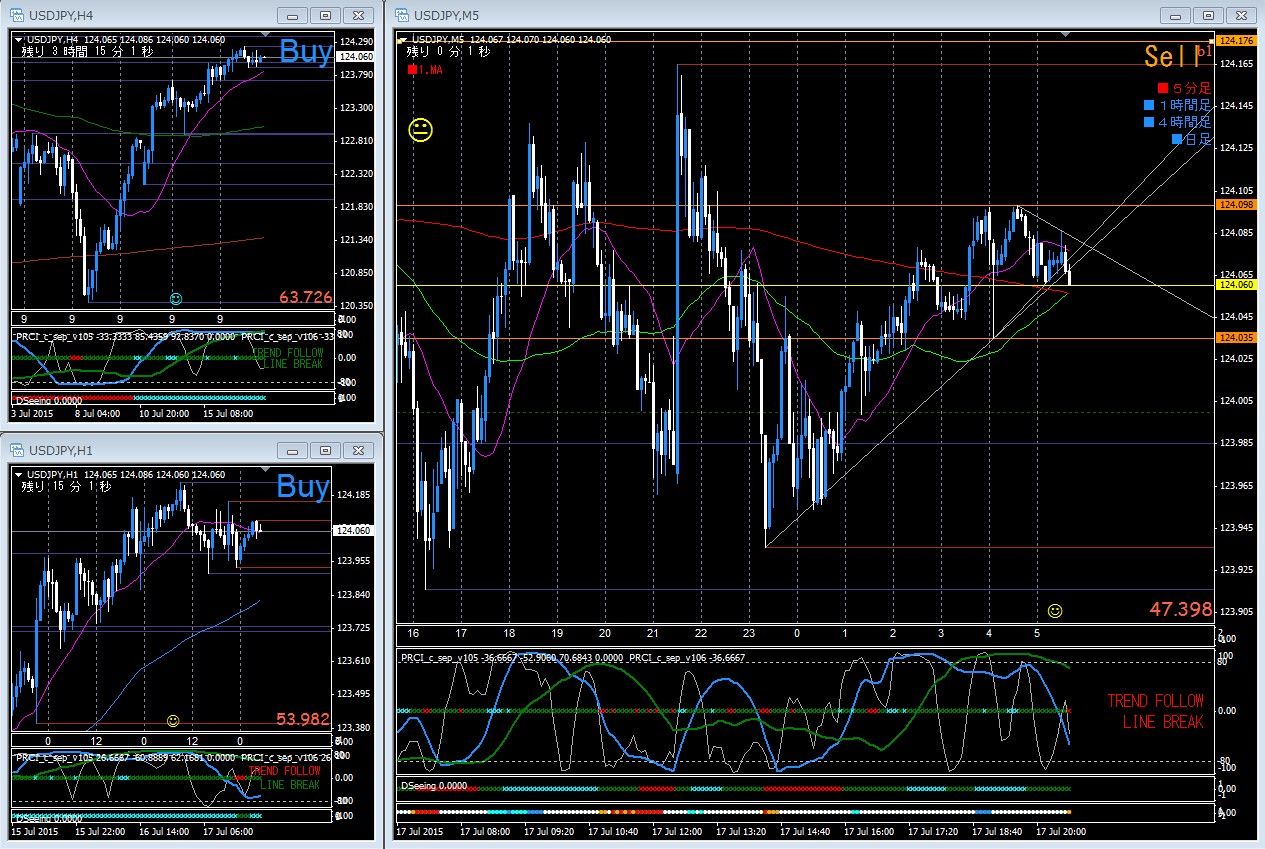This screenshot has height=849, width=1265.
Task: Click the USDJPY,H4 window title icon
Action: (16, 15)
